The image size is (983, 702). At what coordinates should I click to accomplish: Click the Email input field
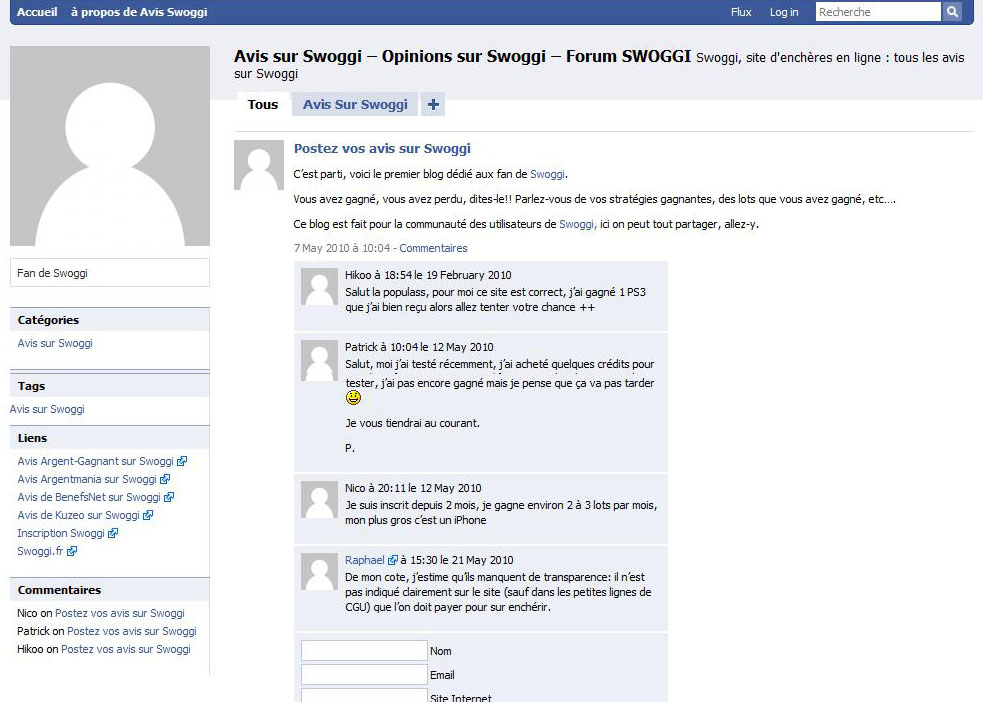364,674
